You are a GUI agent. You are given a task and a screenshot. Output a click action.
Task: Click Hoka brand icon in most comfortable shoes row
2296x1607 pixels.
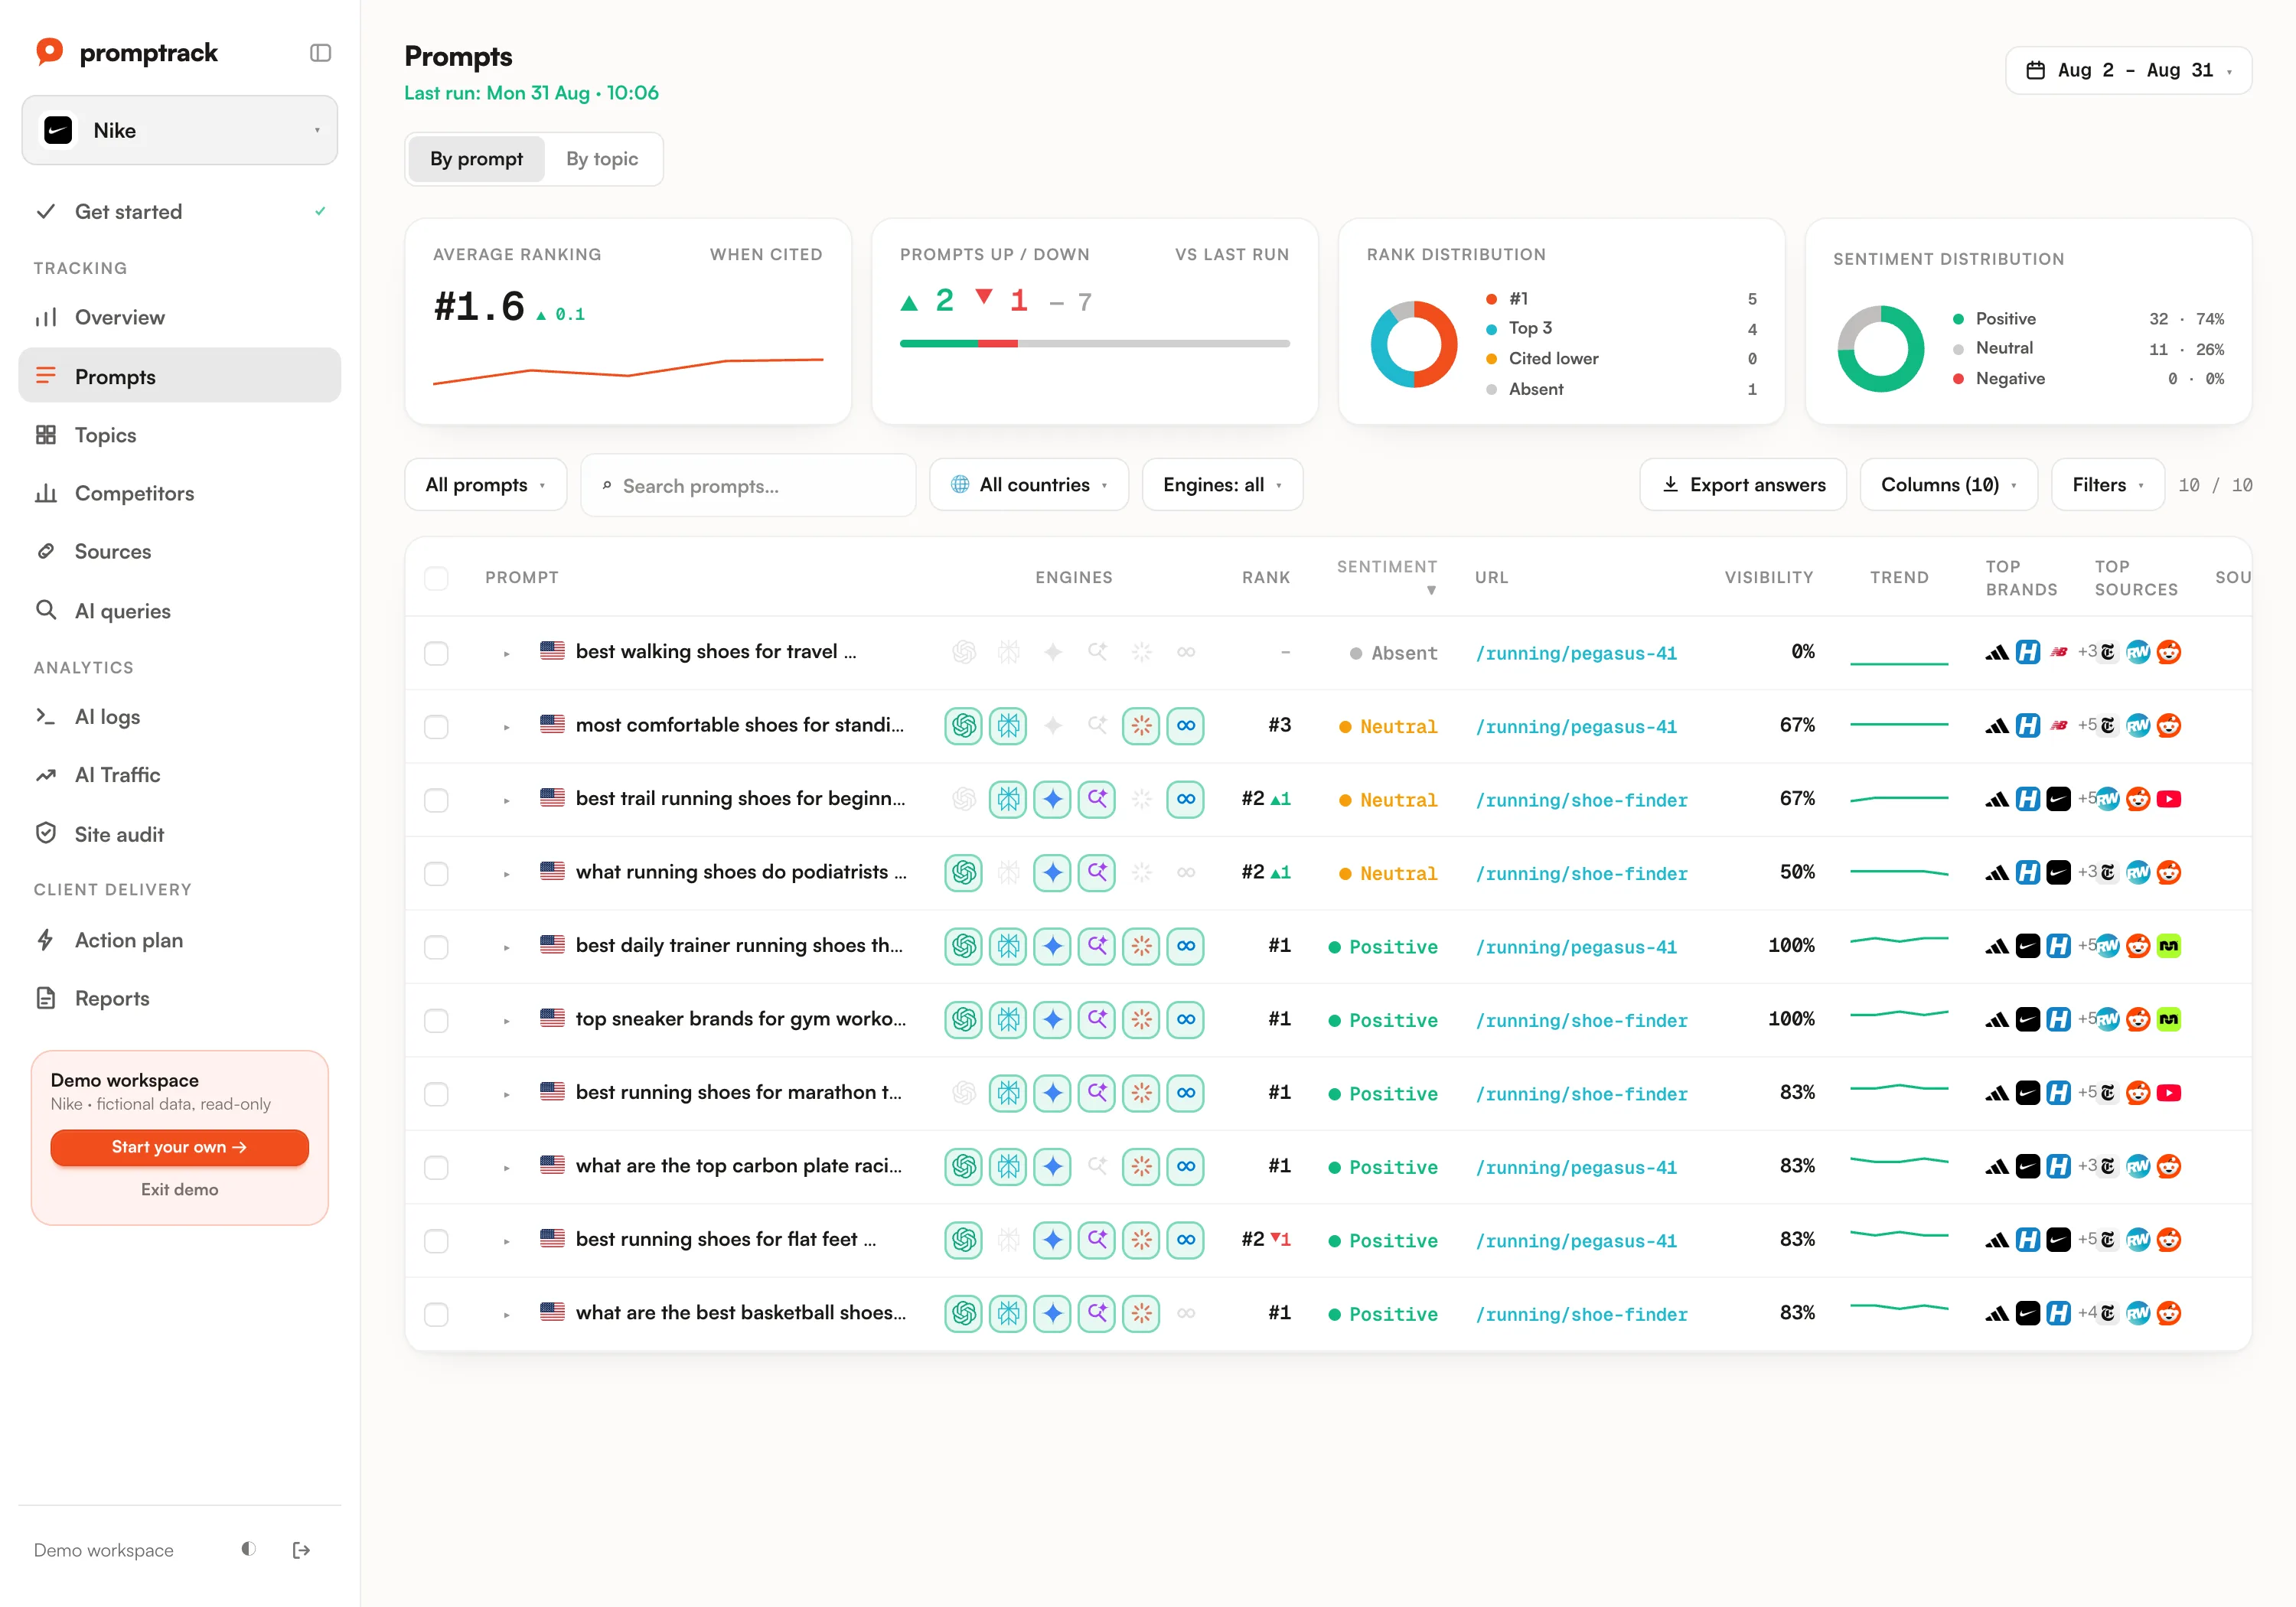[x=2027, y=726]
